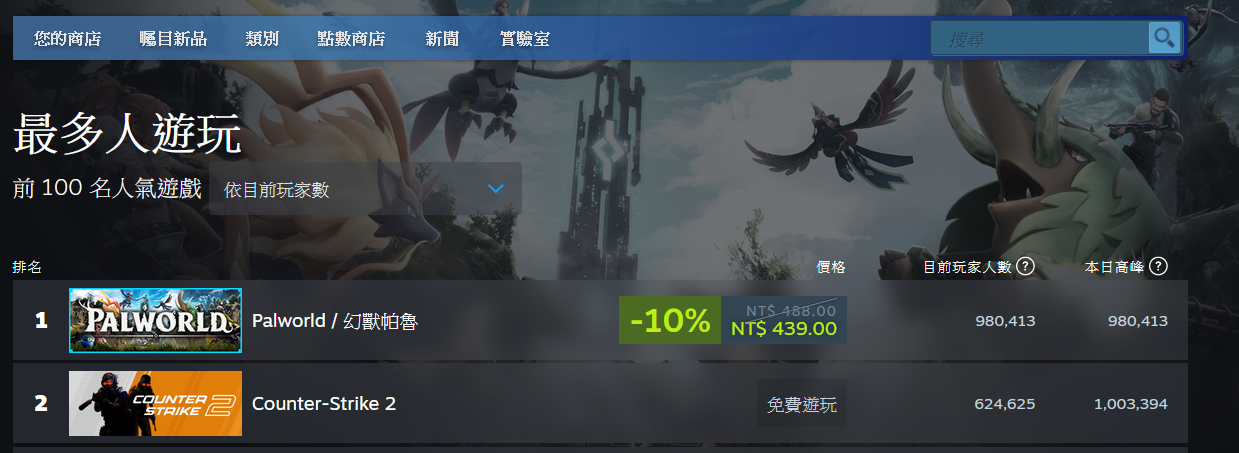Click help icon beside 目前玩家人數
Viewport: 1239px width, 453px height.
tap(1025, 267)
